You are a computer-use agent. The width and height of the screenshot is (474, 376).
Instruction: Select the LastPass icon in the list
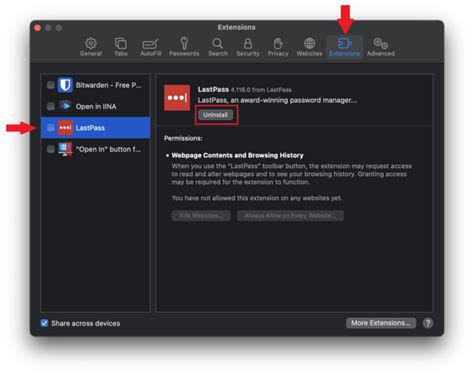(x=65, y=128)
